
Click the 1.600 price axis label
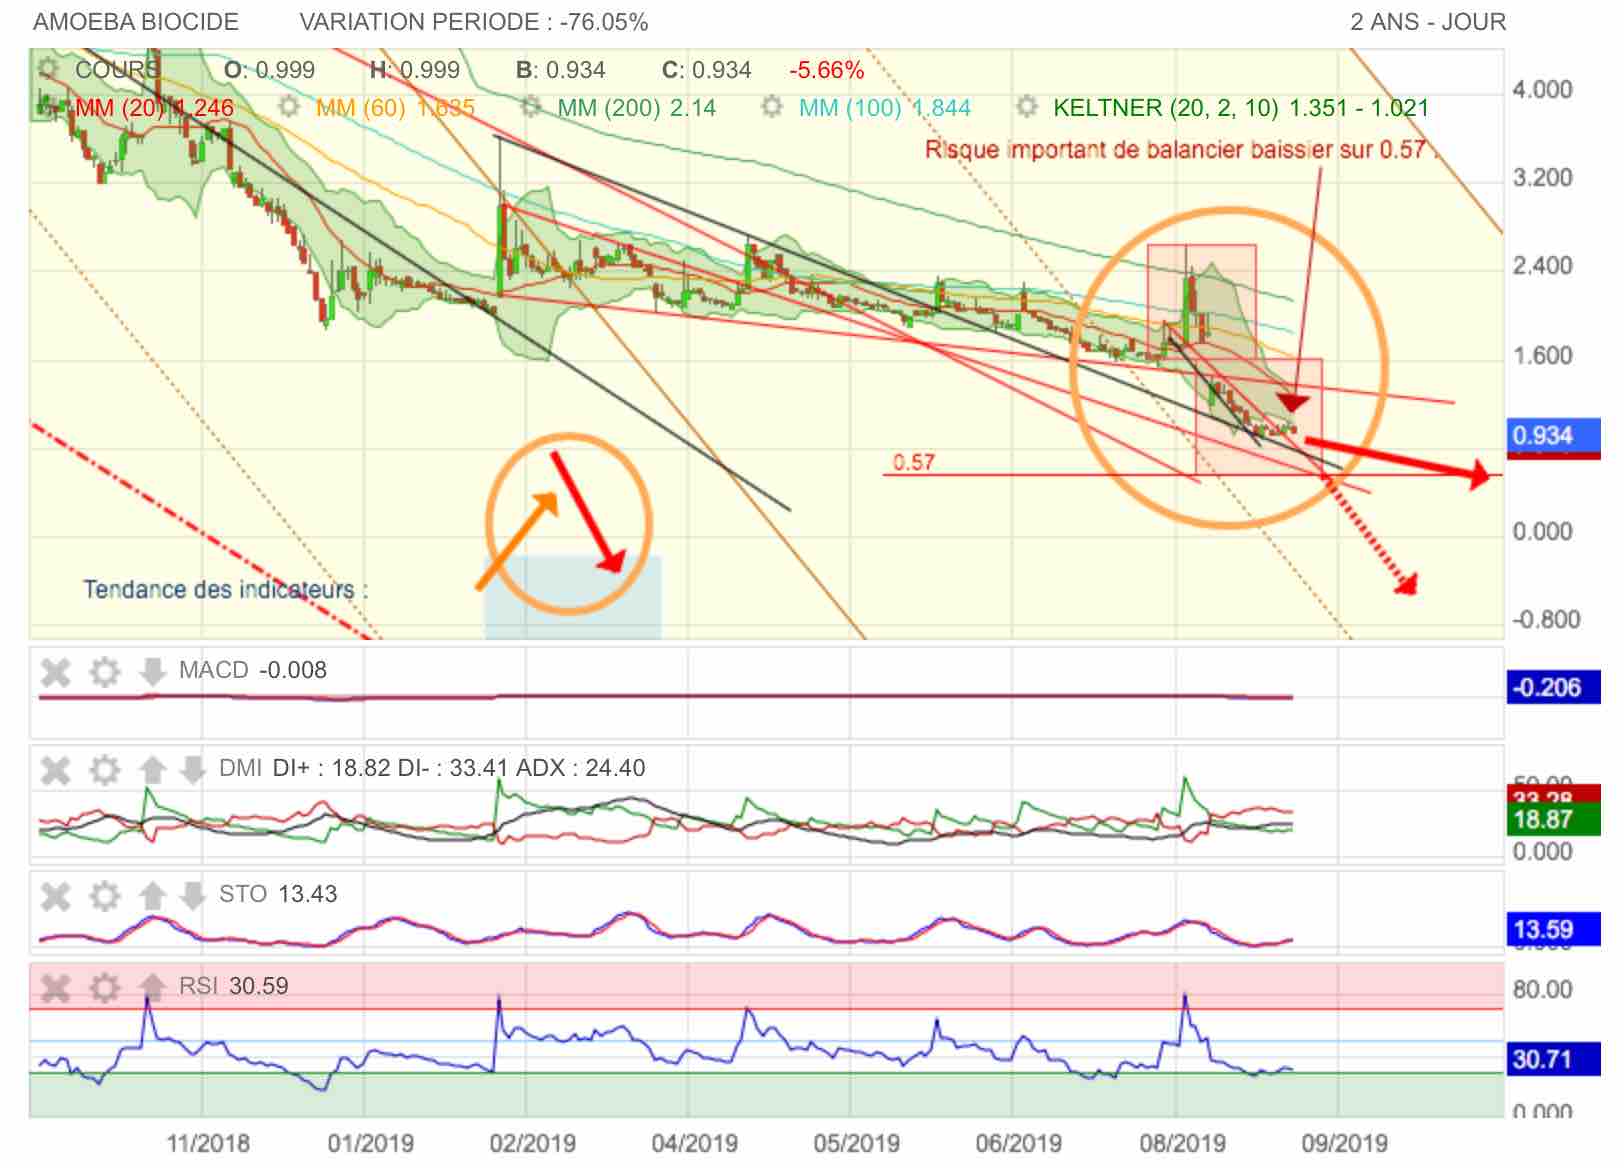click(x=1542, y=356)
